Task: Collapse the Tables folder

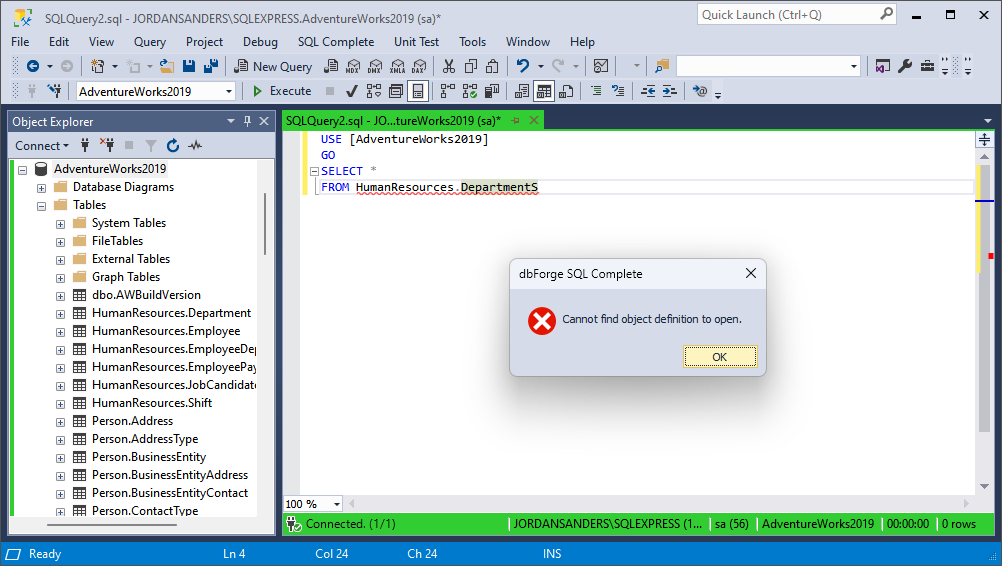Action: tap(41, 206)
